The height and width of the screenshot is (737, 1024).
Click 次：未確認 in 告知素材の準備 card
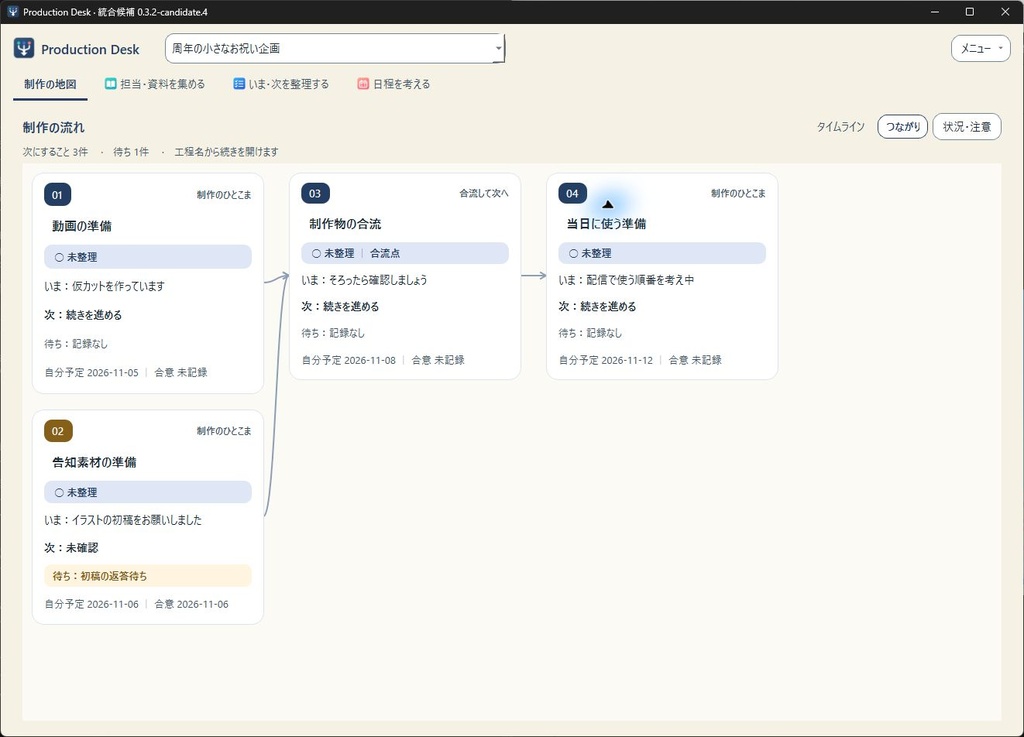[71, 548]
